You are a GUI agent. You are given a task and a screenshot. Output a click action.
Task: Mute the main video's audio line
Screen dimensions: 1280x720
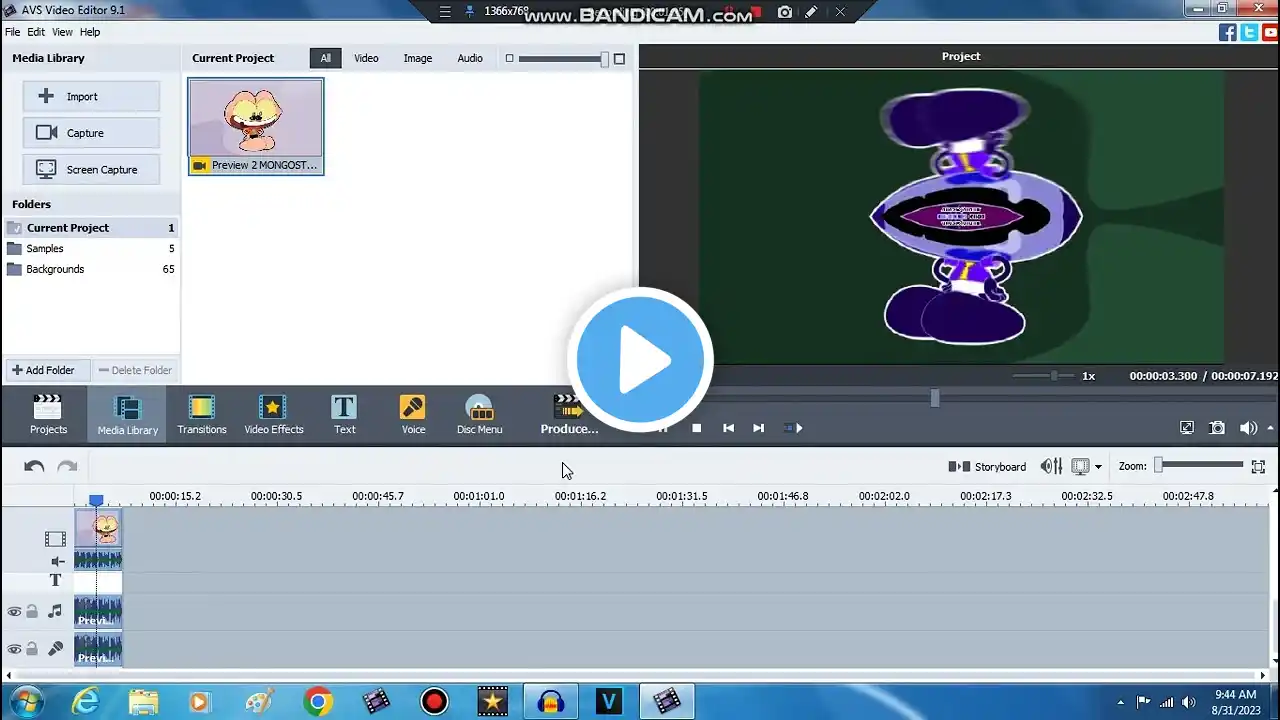click(x=57, y=562)
